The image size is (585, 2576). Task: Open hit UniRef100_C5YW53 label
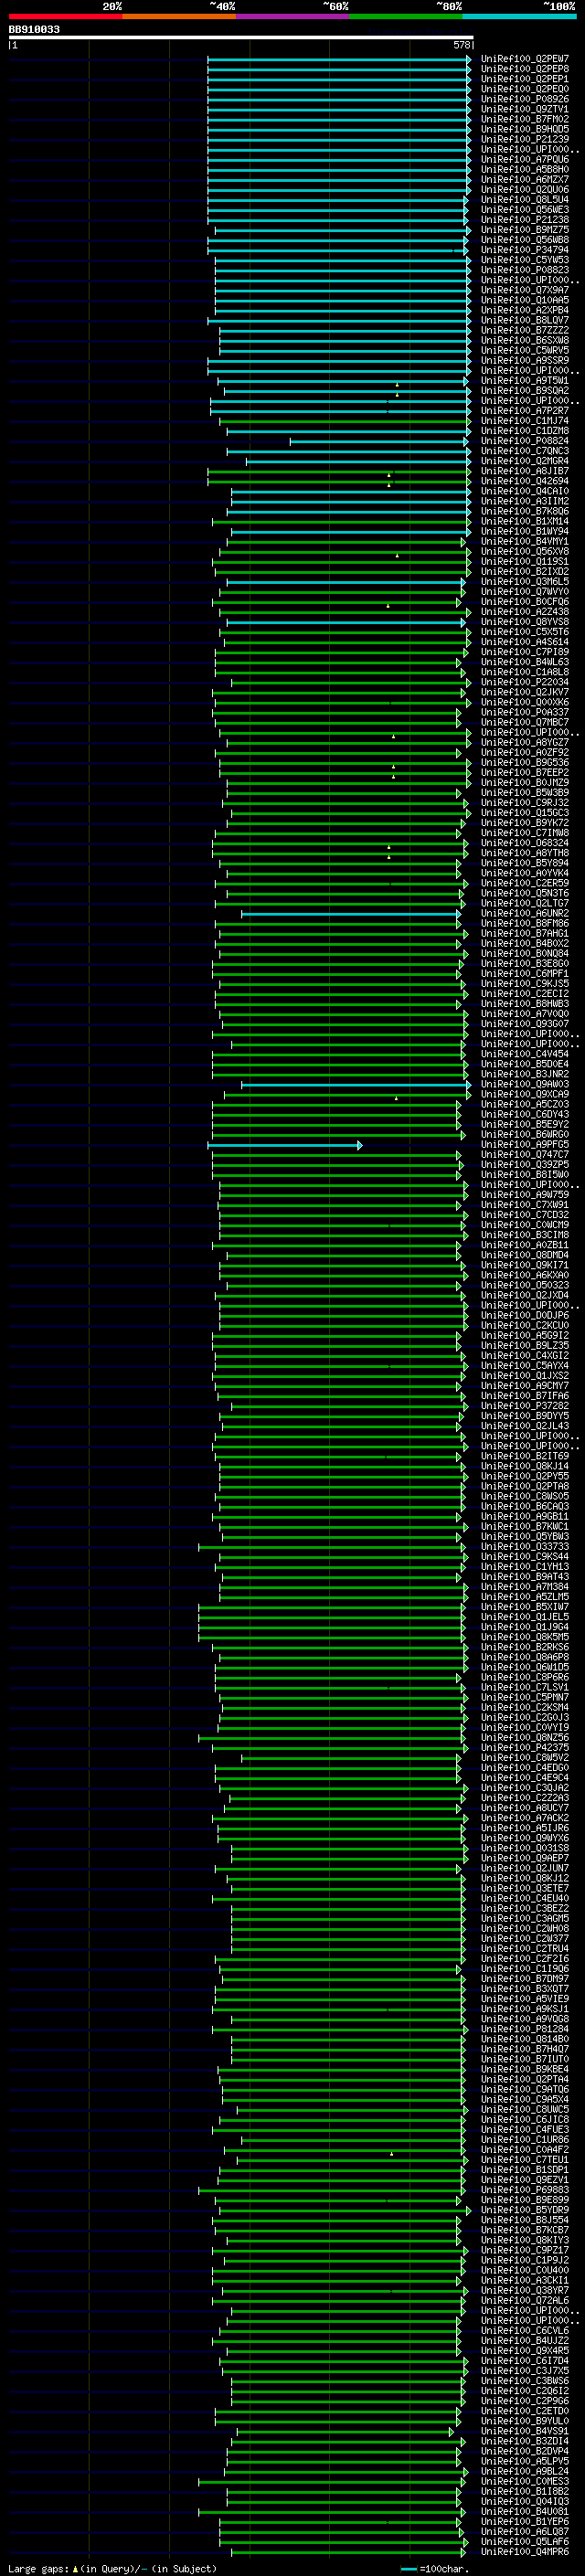525,260
